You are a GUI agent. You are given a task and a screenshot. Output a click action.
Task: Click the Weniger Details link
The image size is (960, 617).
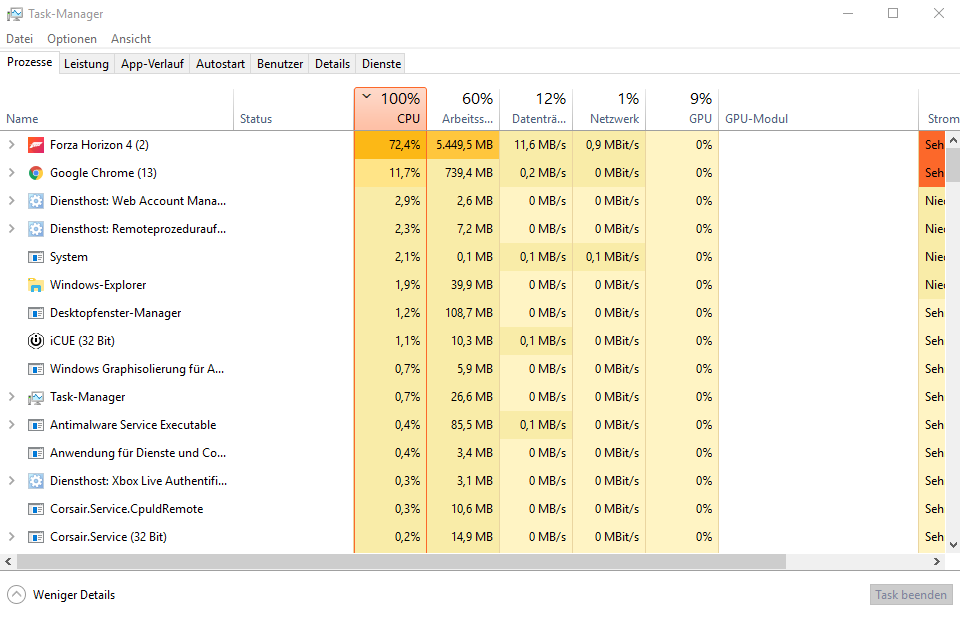[74, 595]
